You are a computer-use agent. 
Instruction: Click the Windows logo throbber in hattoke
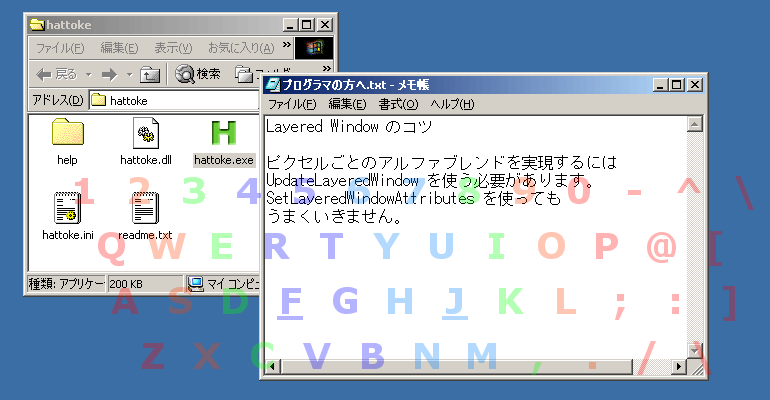click(314, 48)
